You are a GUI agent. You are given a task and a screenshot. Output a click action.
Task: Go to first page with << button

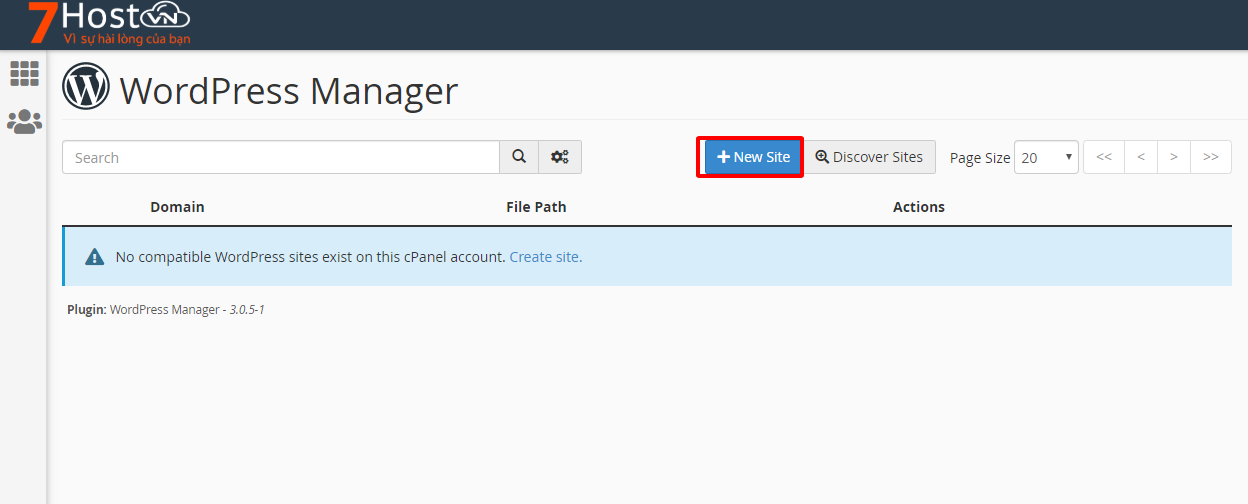click(x=1104, y=157)
